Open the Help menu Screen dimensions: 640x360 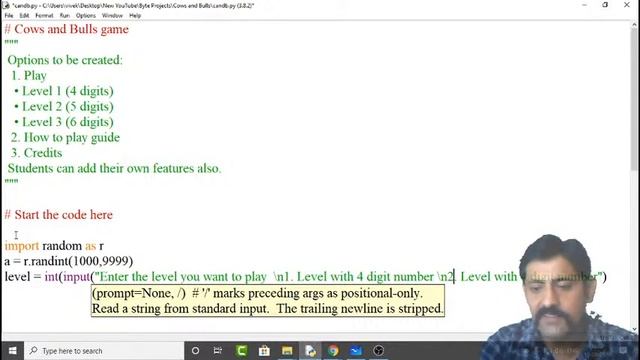tap(135, 16)
